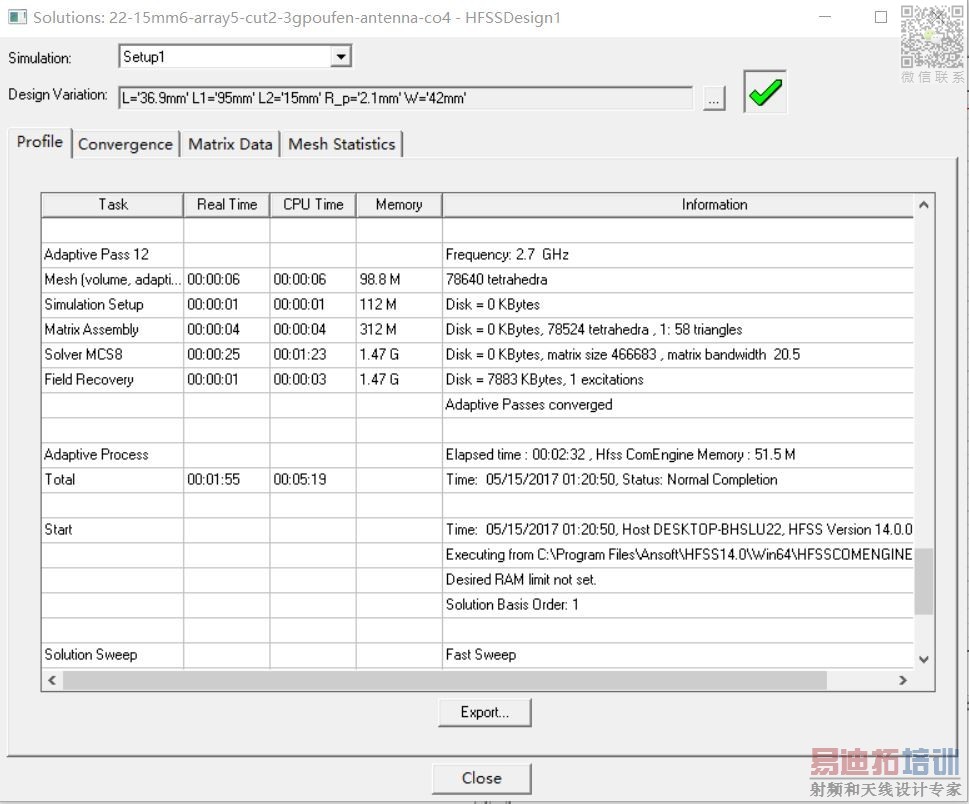Select the 'Mesh (volume, adapti...' task cell

pos(112,279)
